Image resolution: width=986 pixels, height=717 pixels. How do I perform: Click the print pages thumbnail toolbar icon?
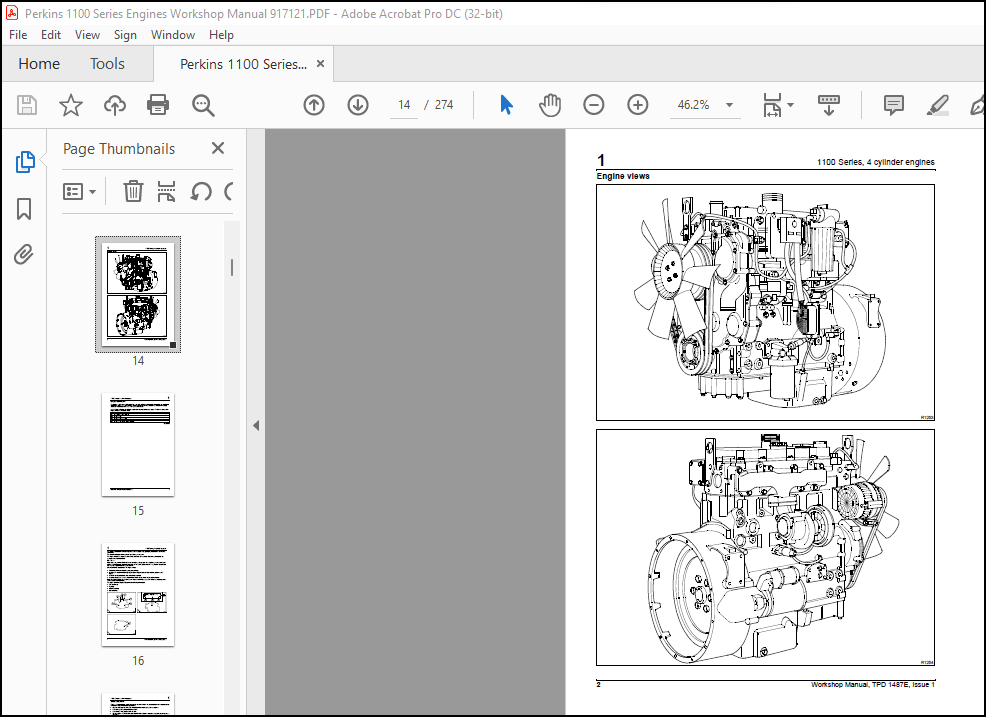coord(166,191)
